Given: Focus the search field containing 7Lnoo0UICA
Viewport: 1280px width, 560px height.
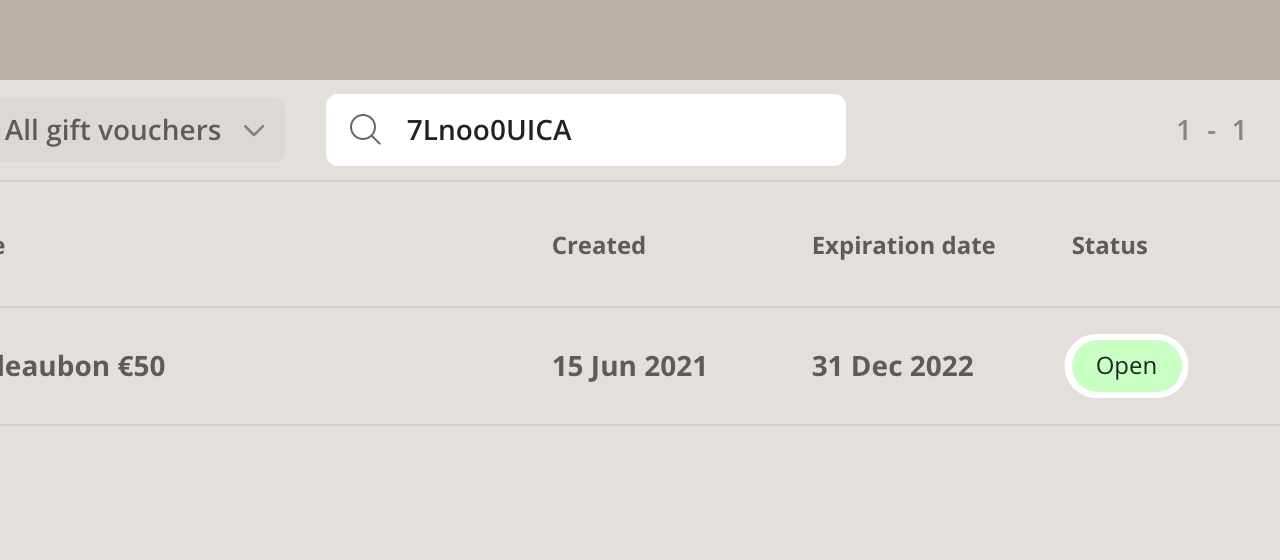Looking at the screenshot, I should [586, 130].
